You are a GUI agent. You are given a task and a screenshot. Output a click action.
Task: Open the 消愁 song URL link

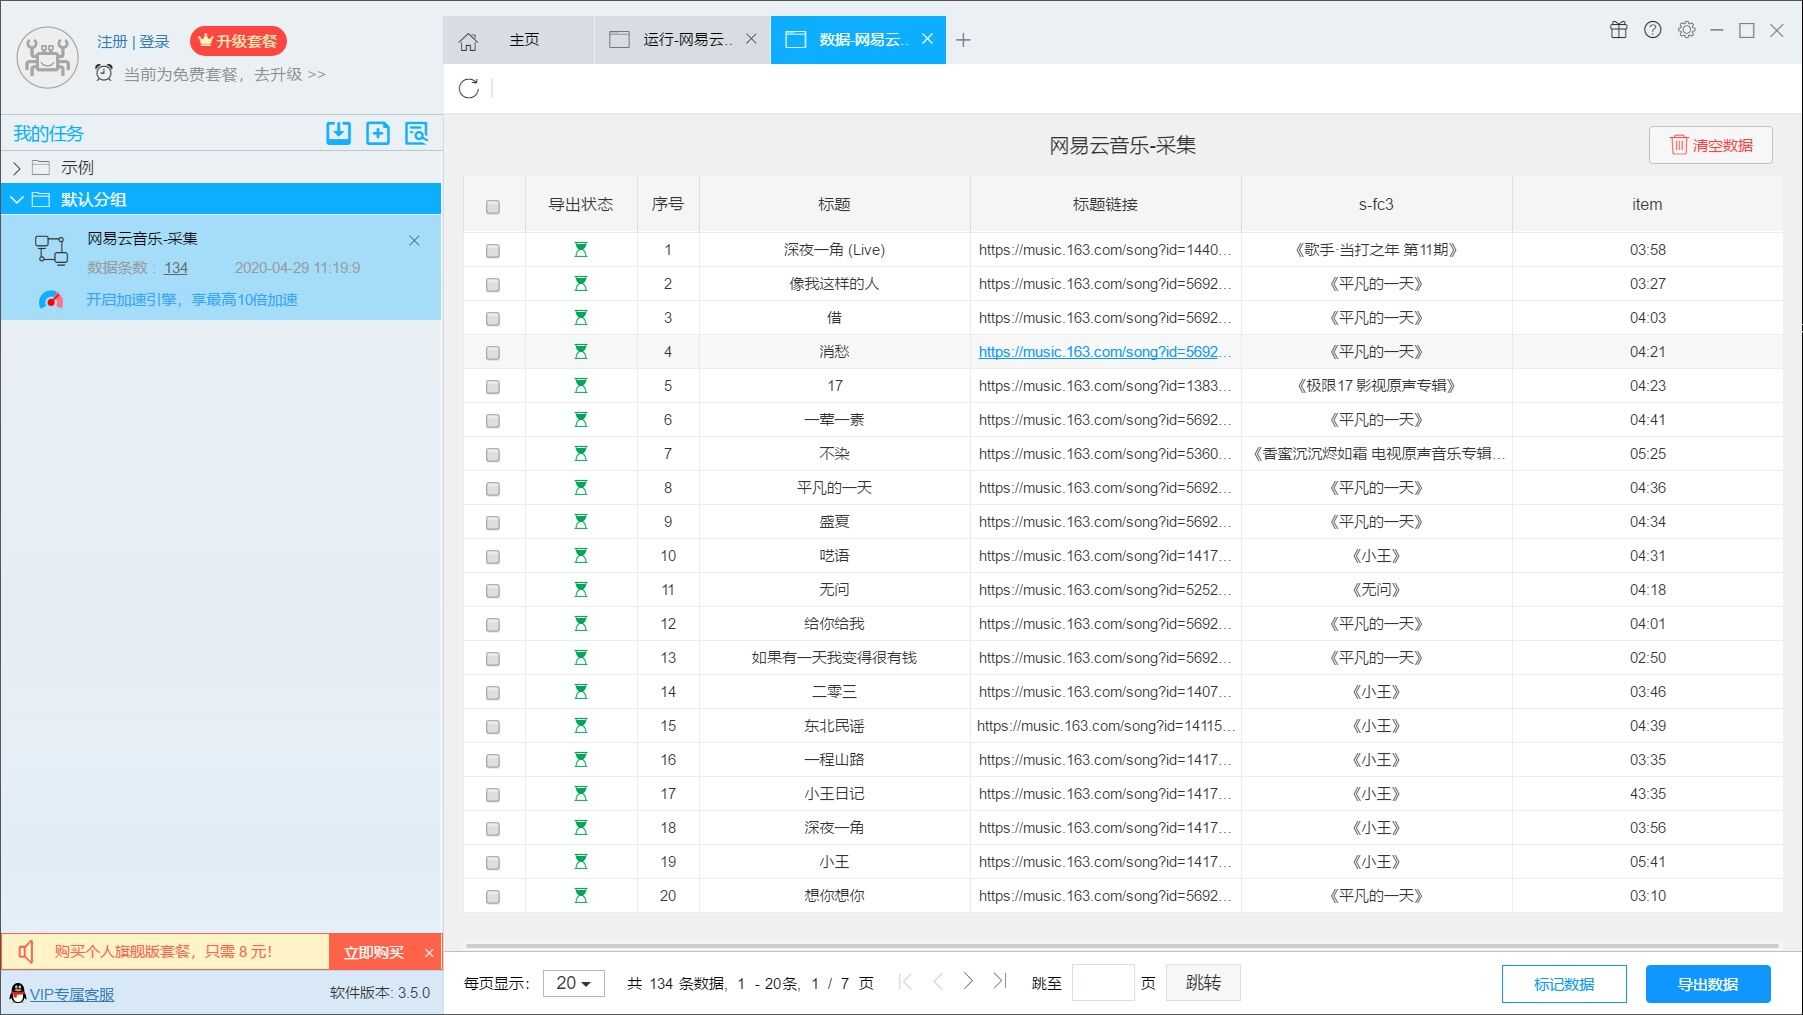point(1104,352)
